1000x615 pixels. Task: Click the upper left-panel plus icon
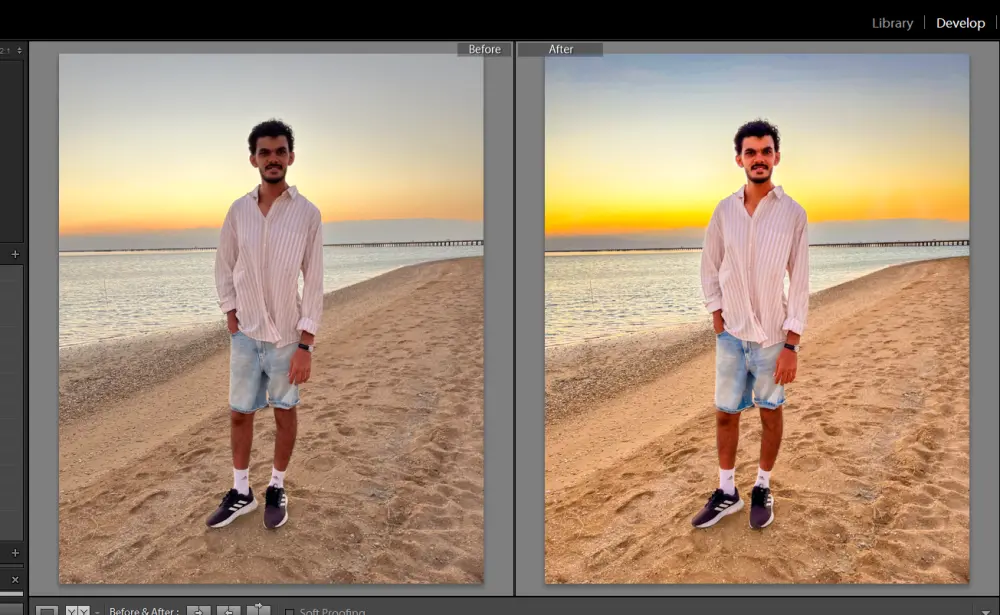click(x=15, y=254)
